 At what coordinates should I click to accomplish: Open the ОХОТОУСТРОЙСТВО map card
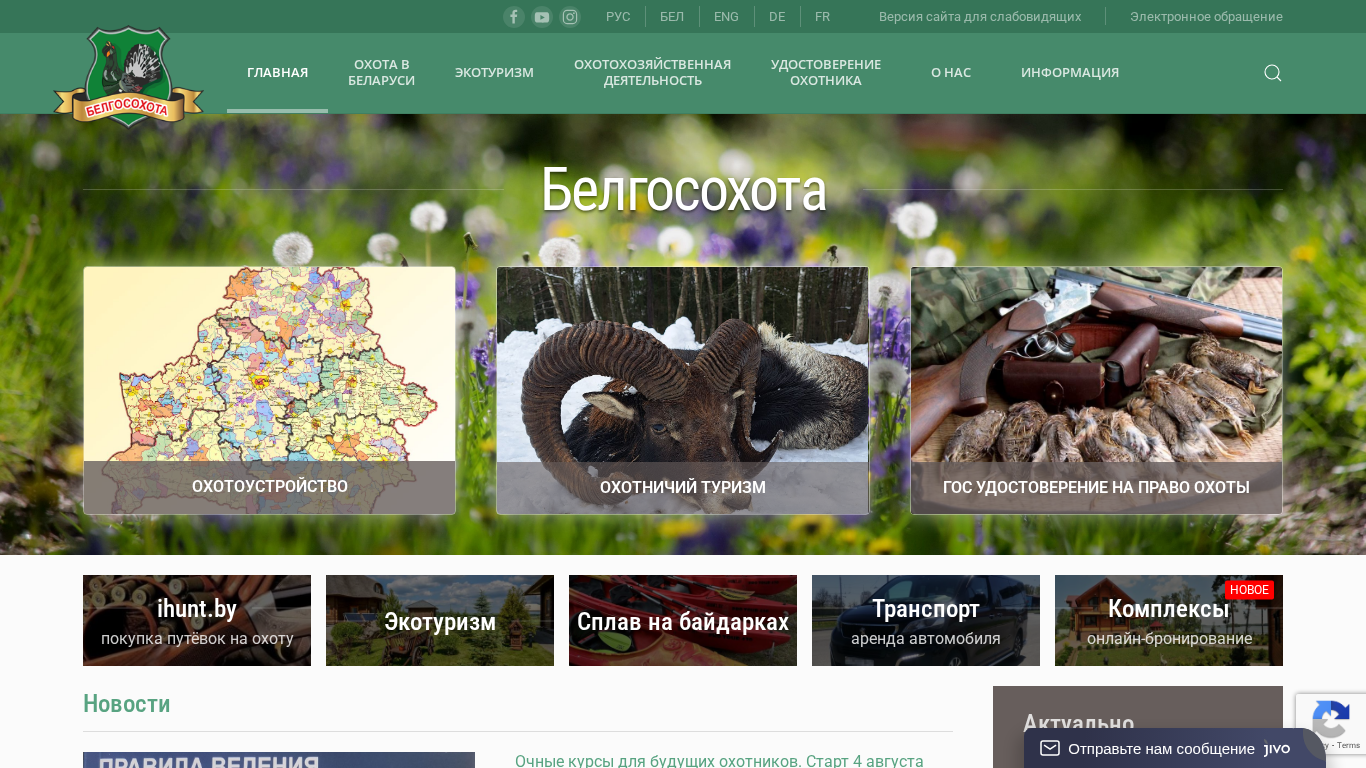pyautogui.click(x=269, y=391)
